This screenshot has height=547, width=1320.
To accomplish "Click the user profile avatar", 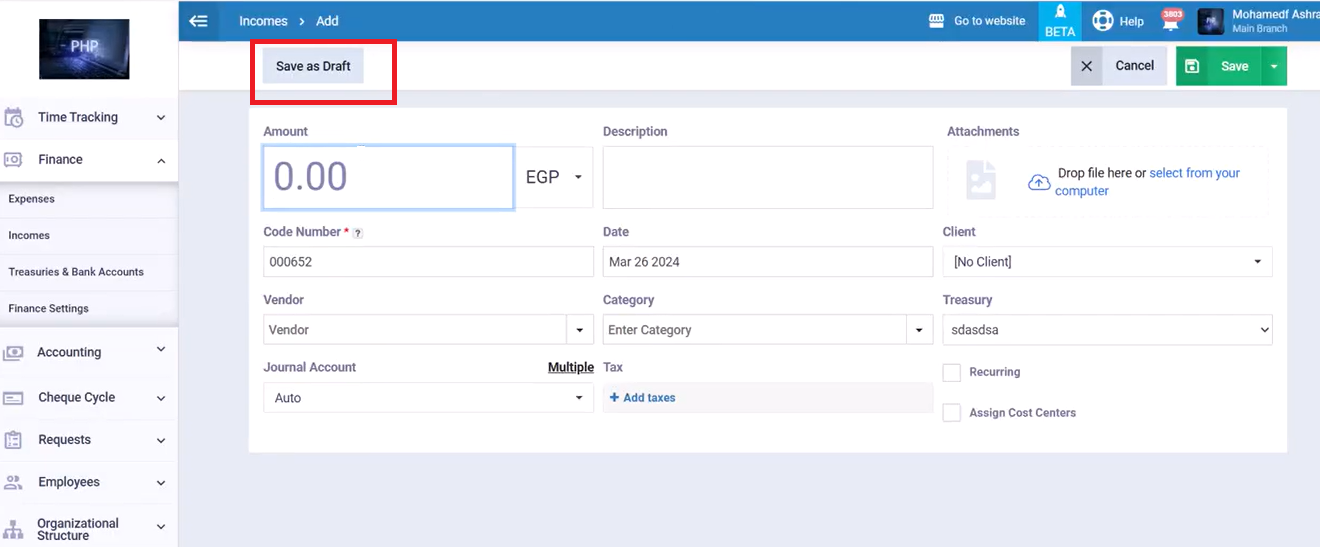I will tap(1210, 21).
